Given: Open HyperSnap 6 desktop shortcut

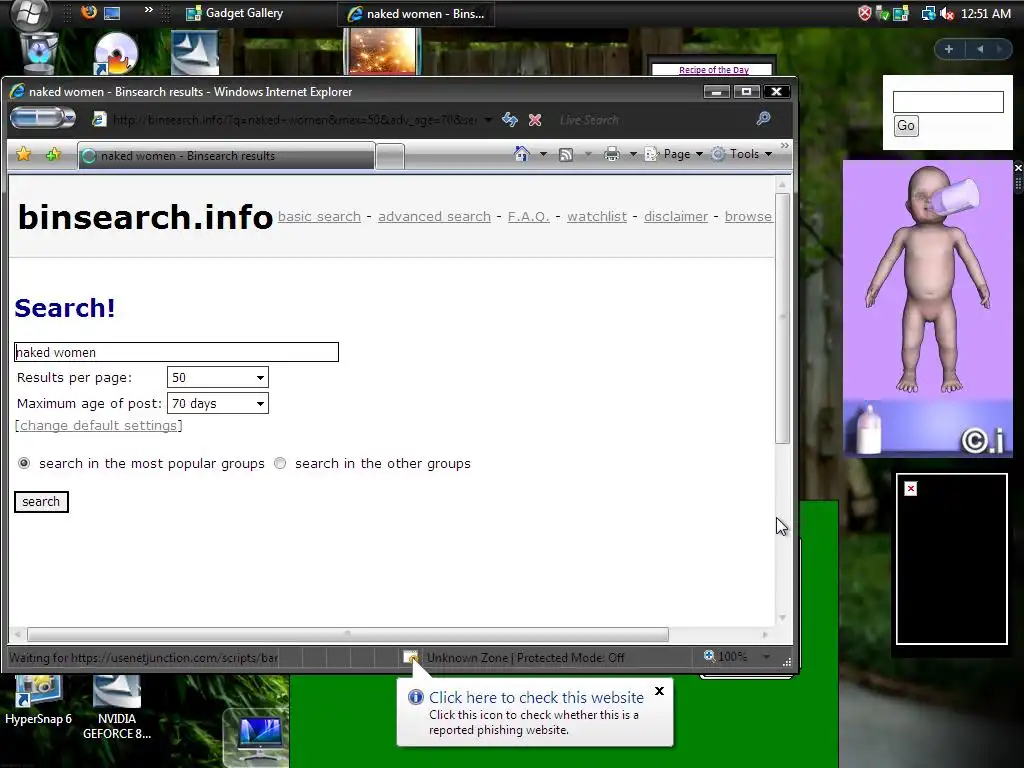Looking at the screenshot, I should (39, 701).
